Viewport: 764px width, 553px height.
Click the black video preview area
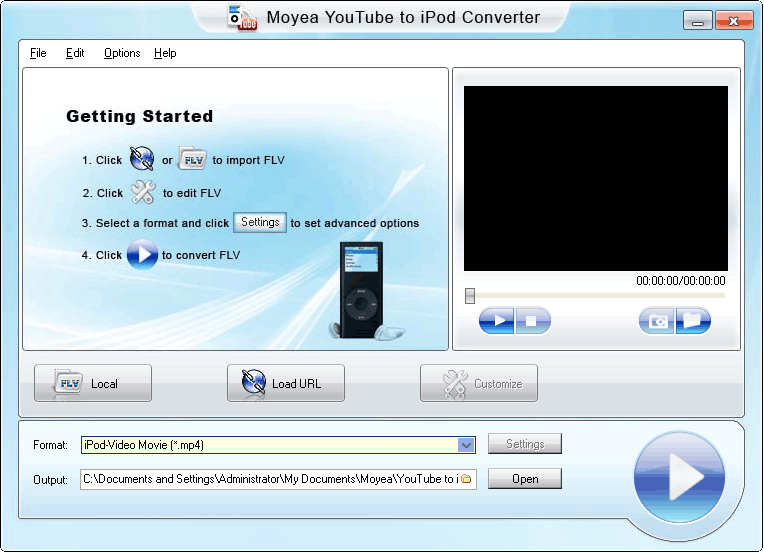595,178
